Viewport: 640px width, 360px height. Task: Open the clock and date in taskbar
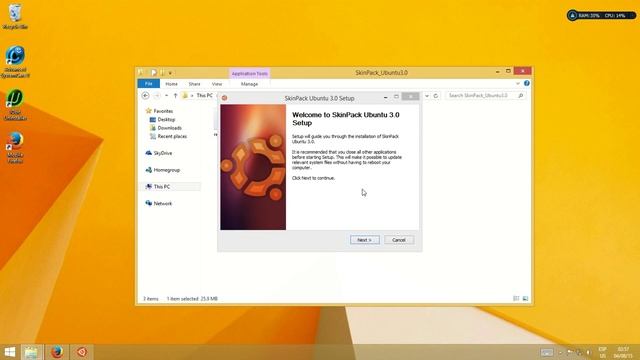623,352
